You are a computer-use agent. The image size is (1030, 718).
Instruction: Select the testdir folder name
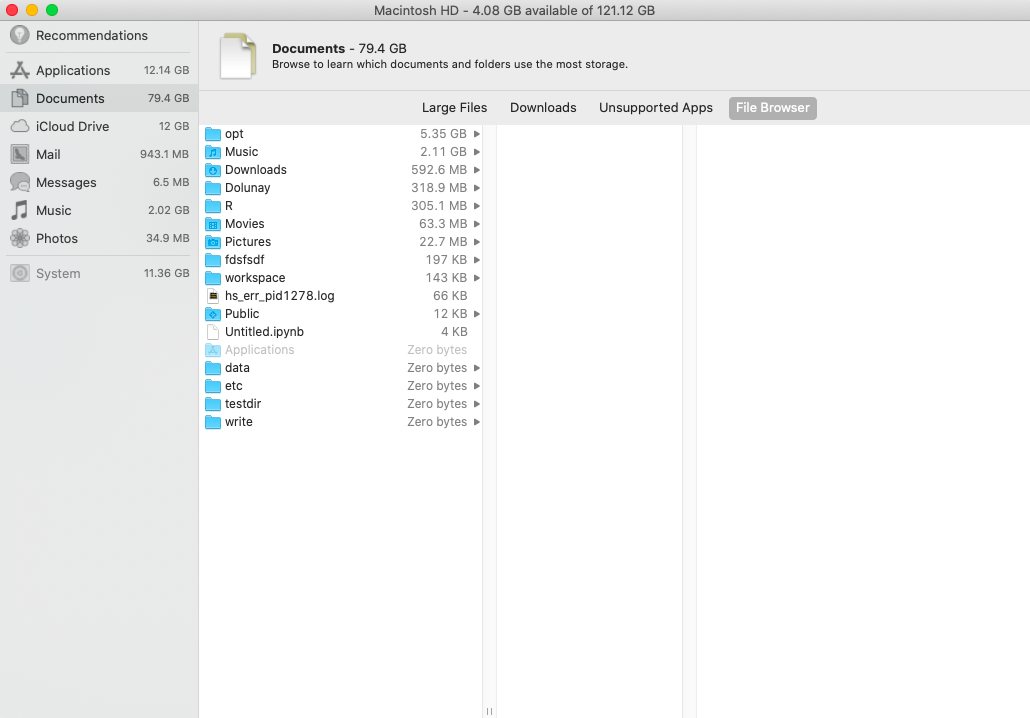[242, 404]
